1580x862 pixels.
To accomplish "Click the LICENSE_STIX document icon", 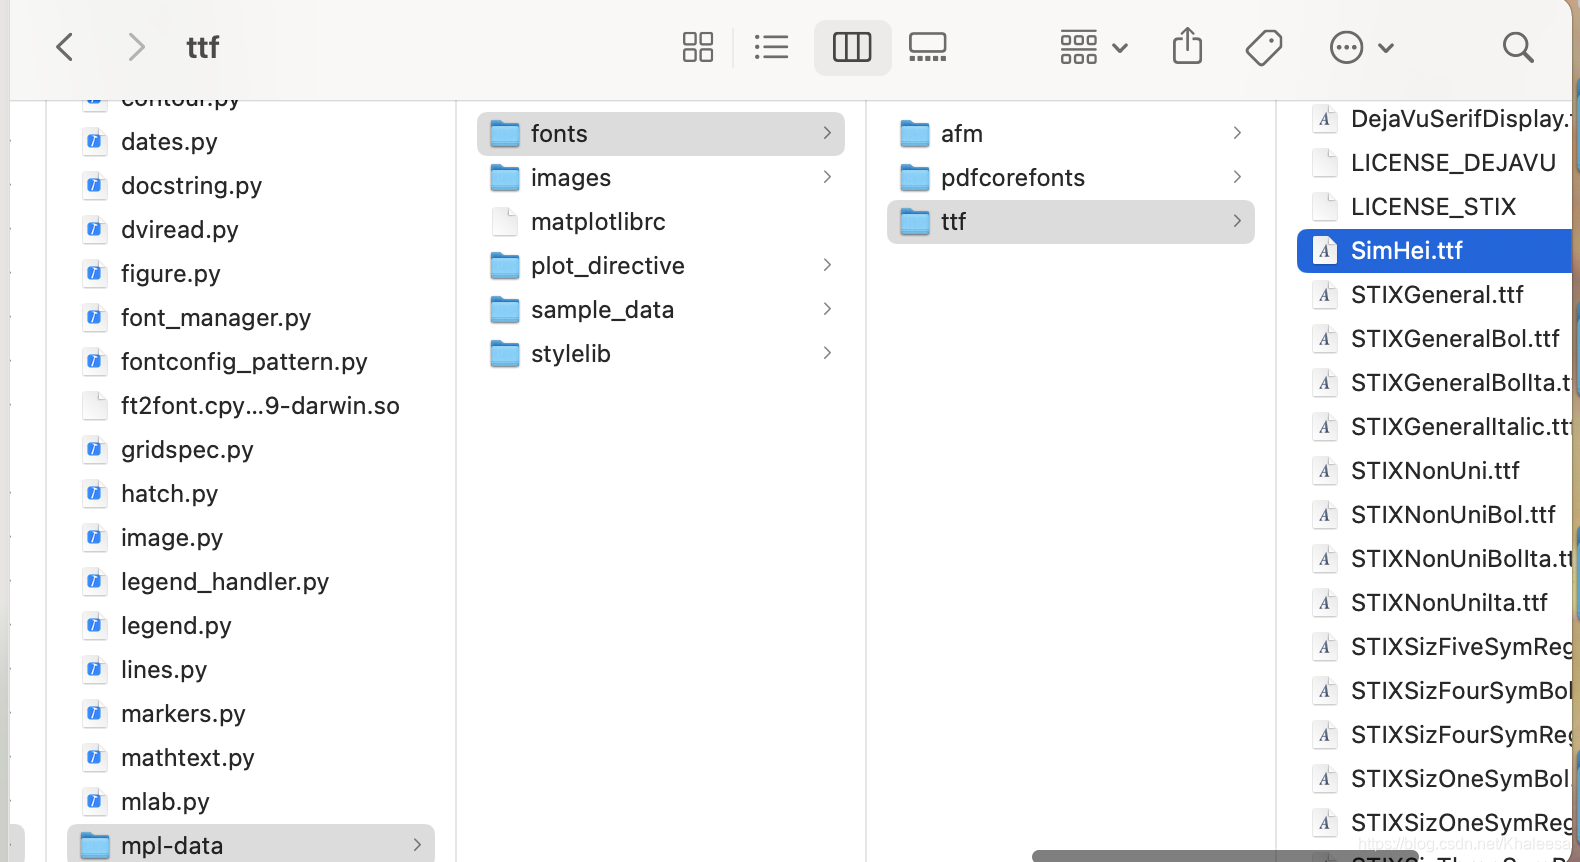I will pyautogui.click(x=1325, y=207).
